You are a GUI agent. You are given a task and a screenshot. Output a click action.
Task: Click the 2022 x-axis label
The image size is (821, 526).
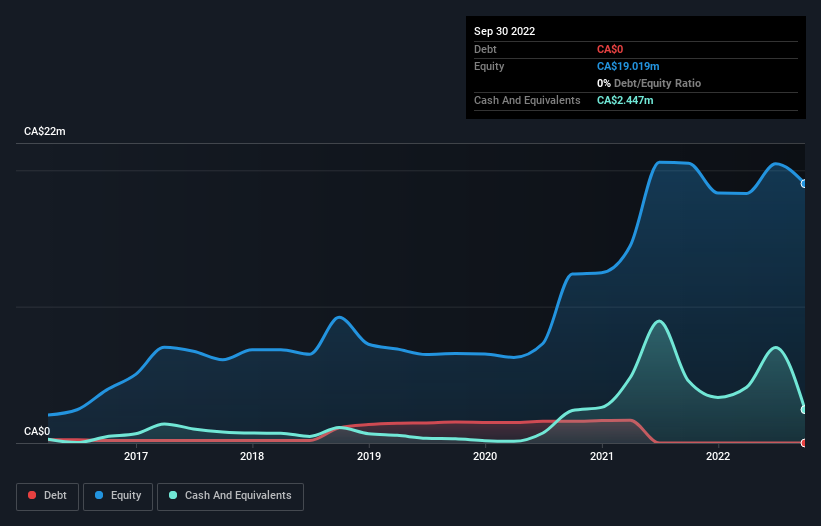[x=718, y=456]
